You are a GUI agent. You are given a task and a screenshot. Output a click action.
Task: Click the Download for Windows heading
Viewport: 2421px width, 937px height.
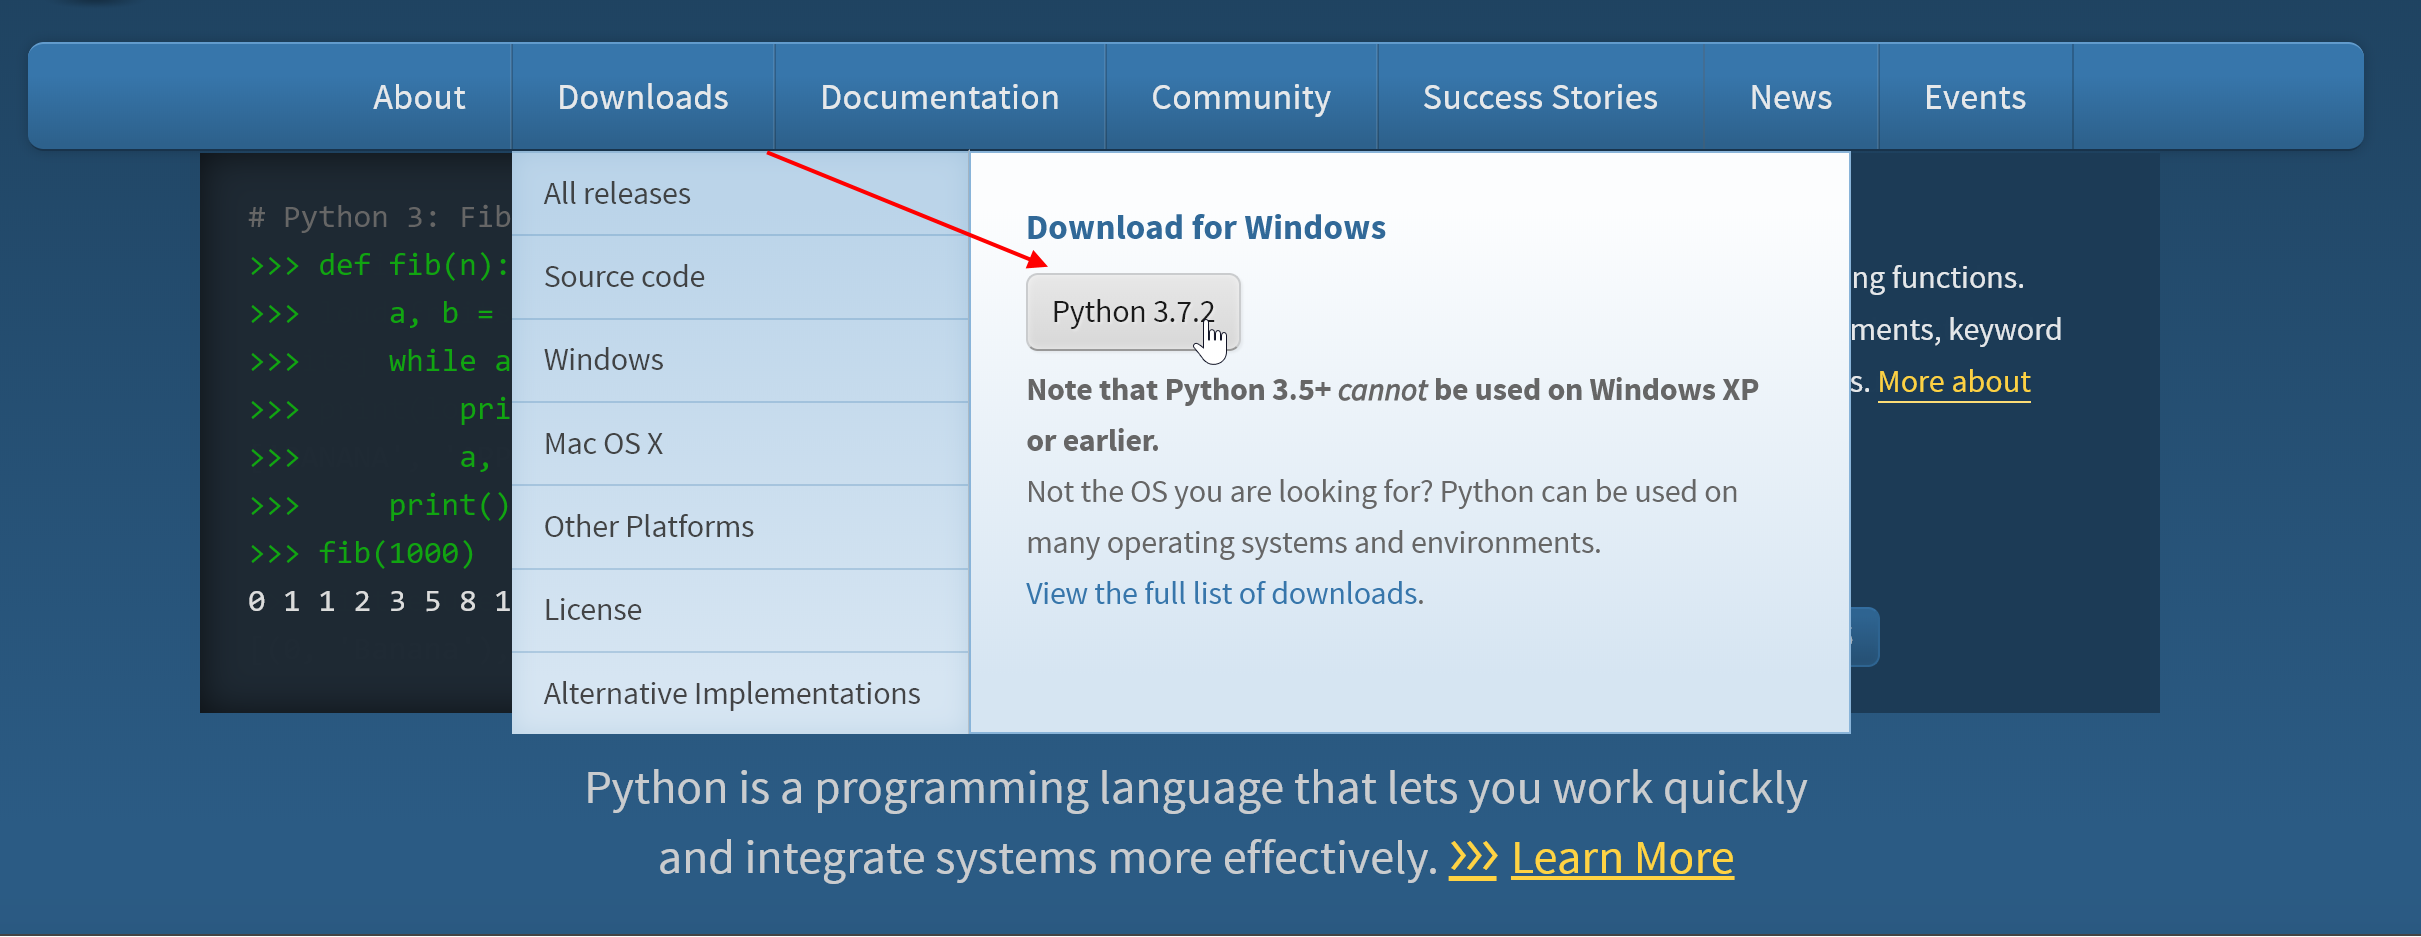tap(1206, 228)
